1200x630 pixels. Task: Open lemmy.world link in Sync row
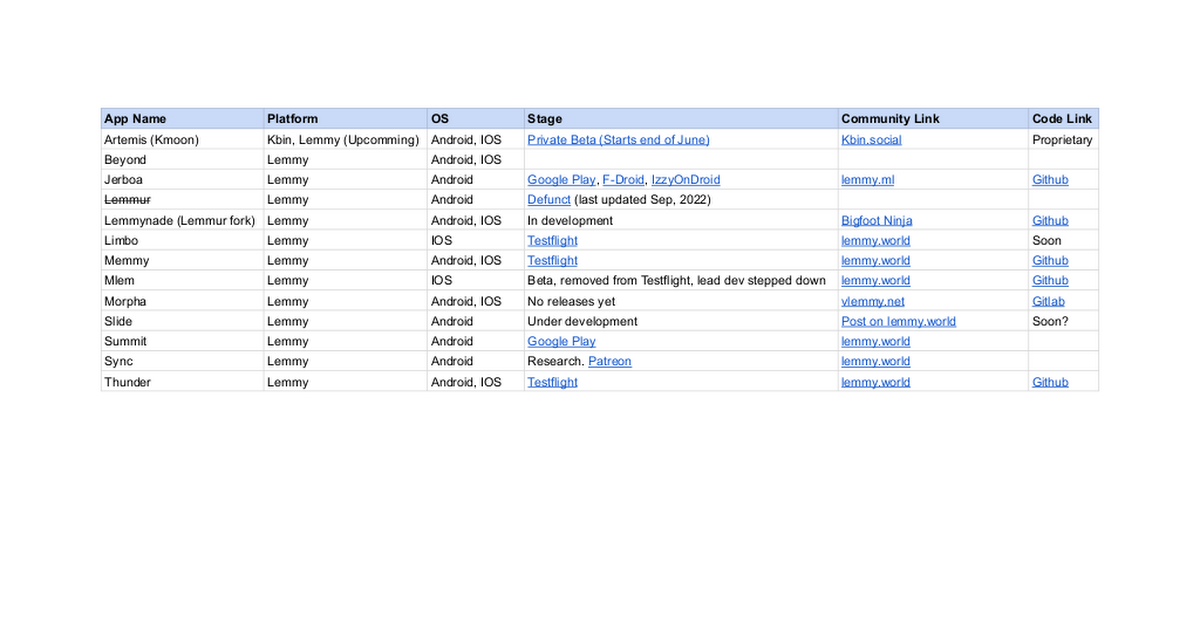pos(875,361)
